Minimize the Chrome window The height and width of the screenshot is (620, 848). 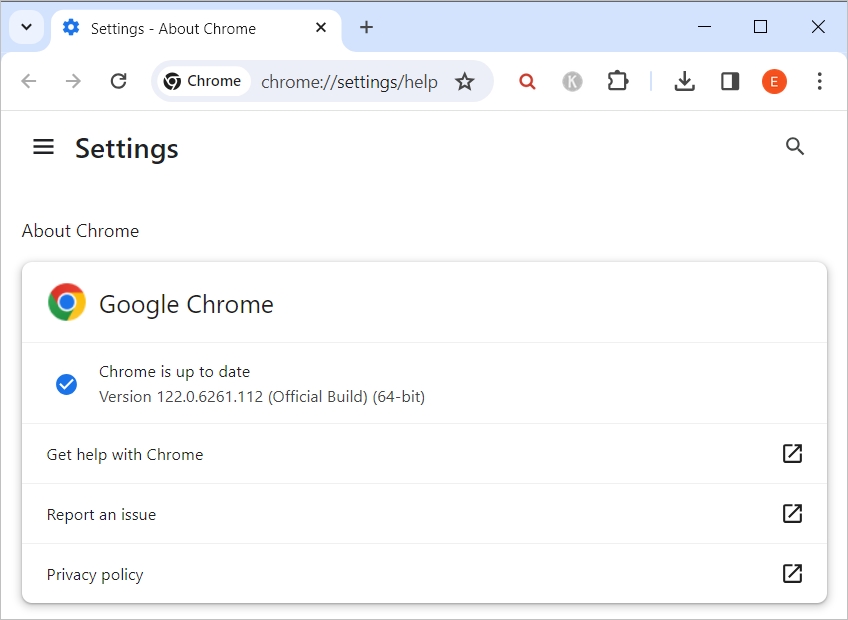(x=704, y=27)
